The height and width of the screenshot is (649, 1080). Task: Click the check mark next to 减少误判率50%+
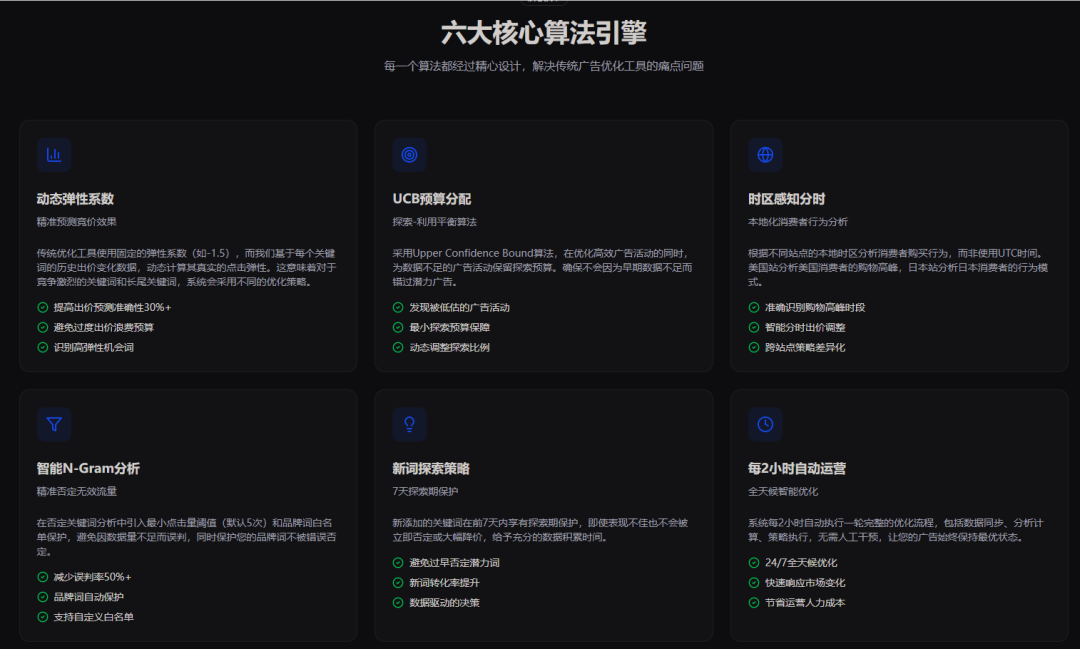pos(43,577)
